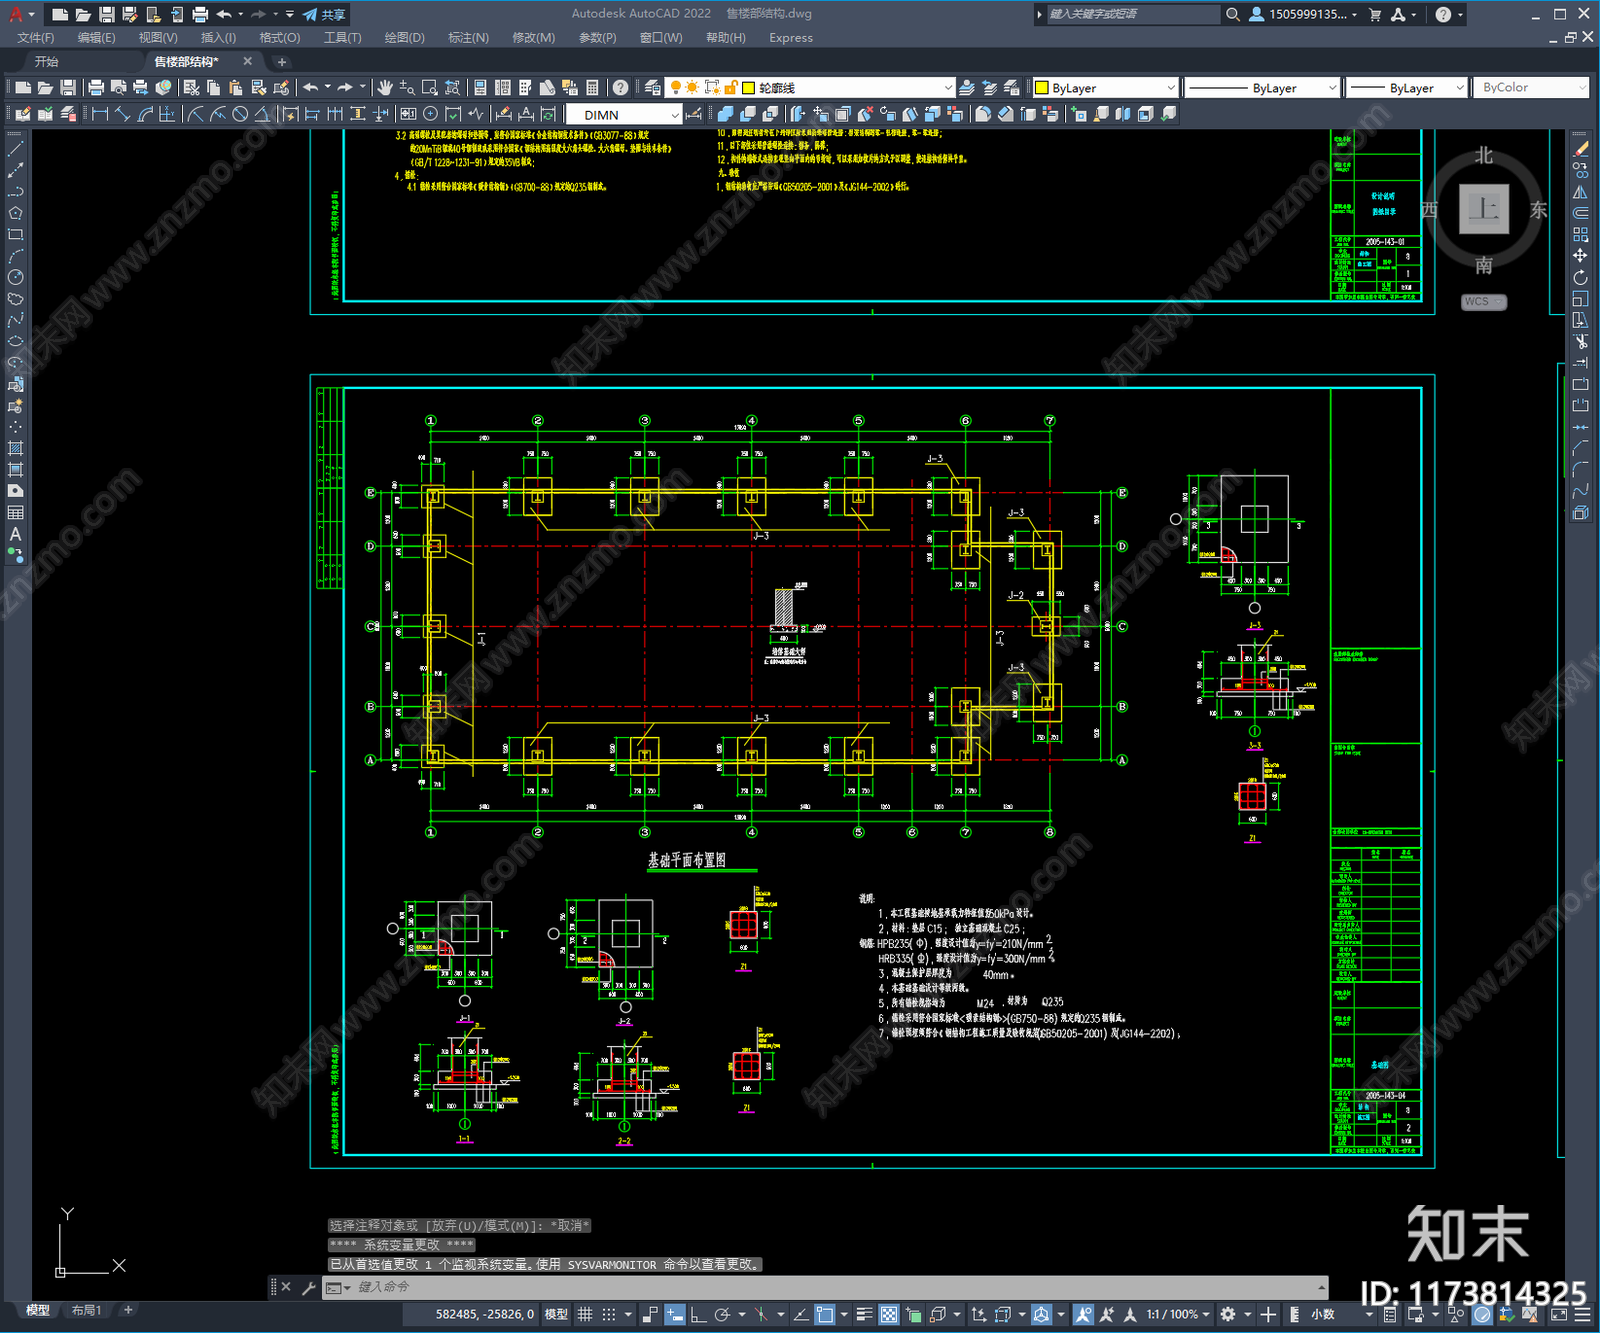Expand the user account 1505999135 dropdown

(1304, 14)
